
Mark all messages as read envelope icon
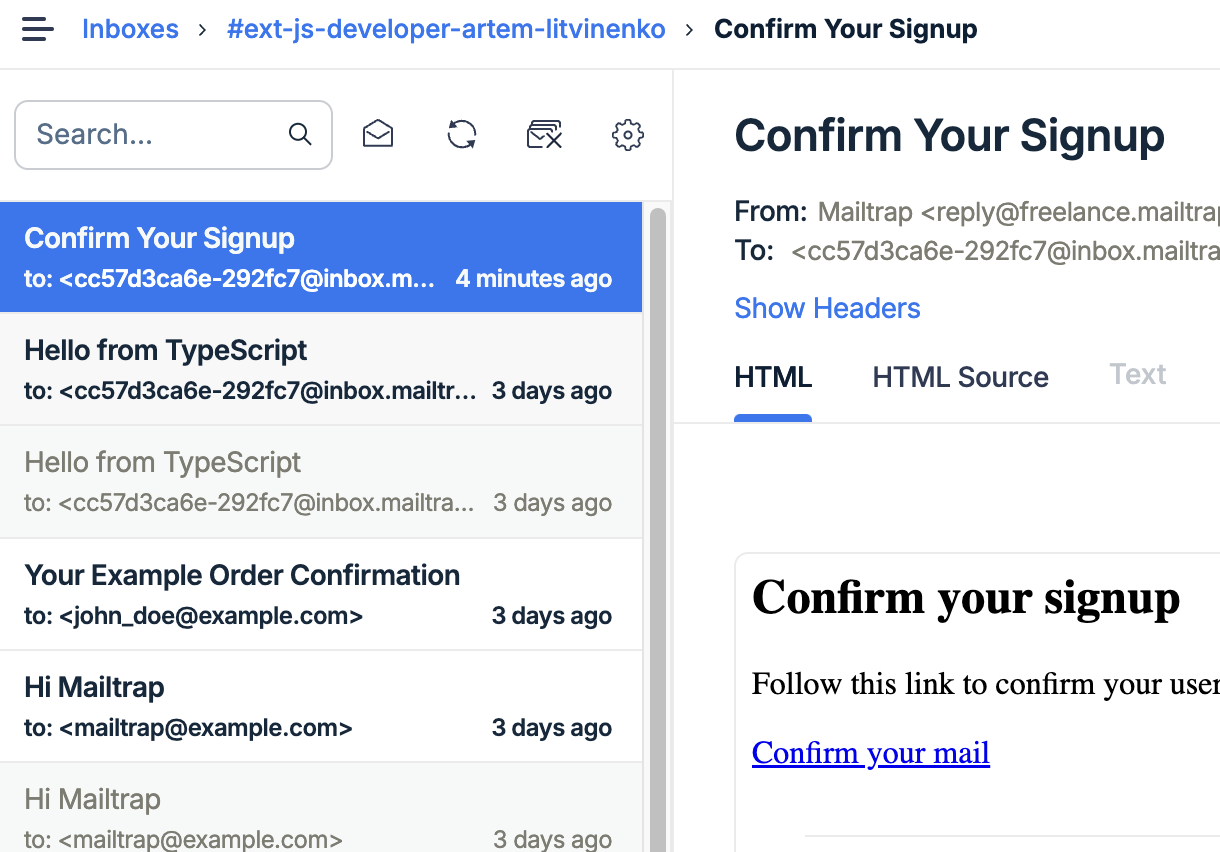tap(378, 134)
